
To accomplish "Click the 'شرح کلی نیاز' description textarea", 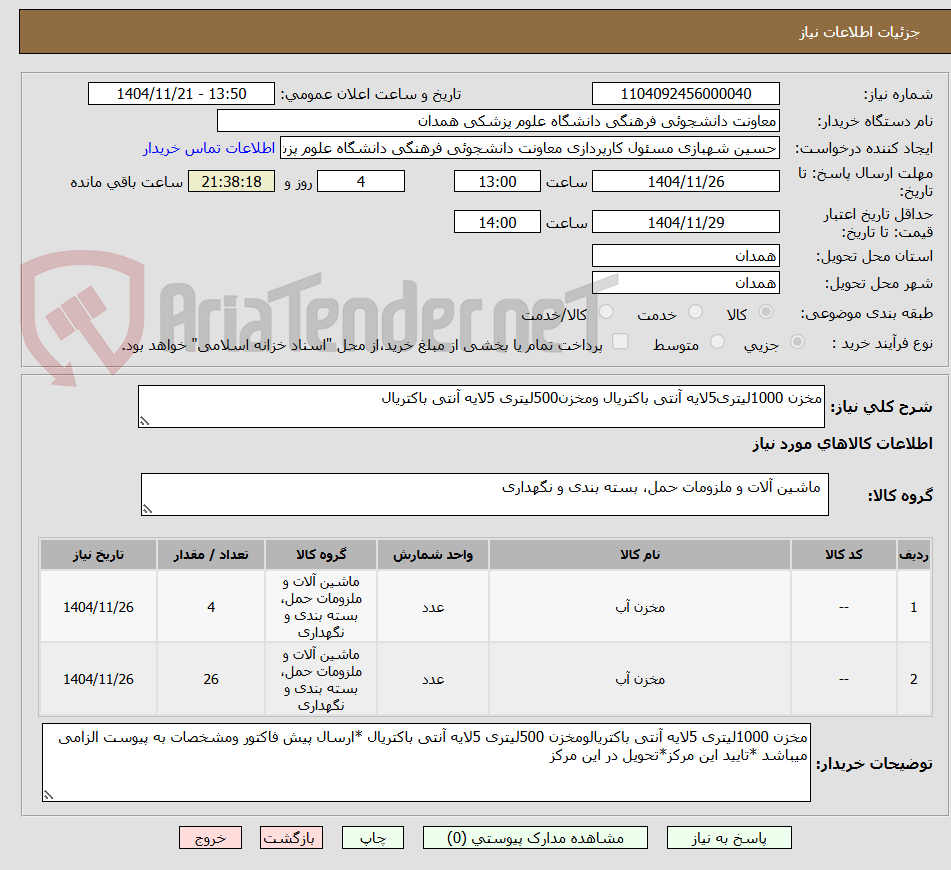I will tap(481, 406).
